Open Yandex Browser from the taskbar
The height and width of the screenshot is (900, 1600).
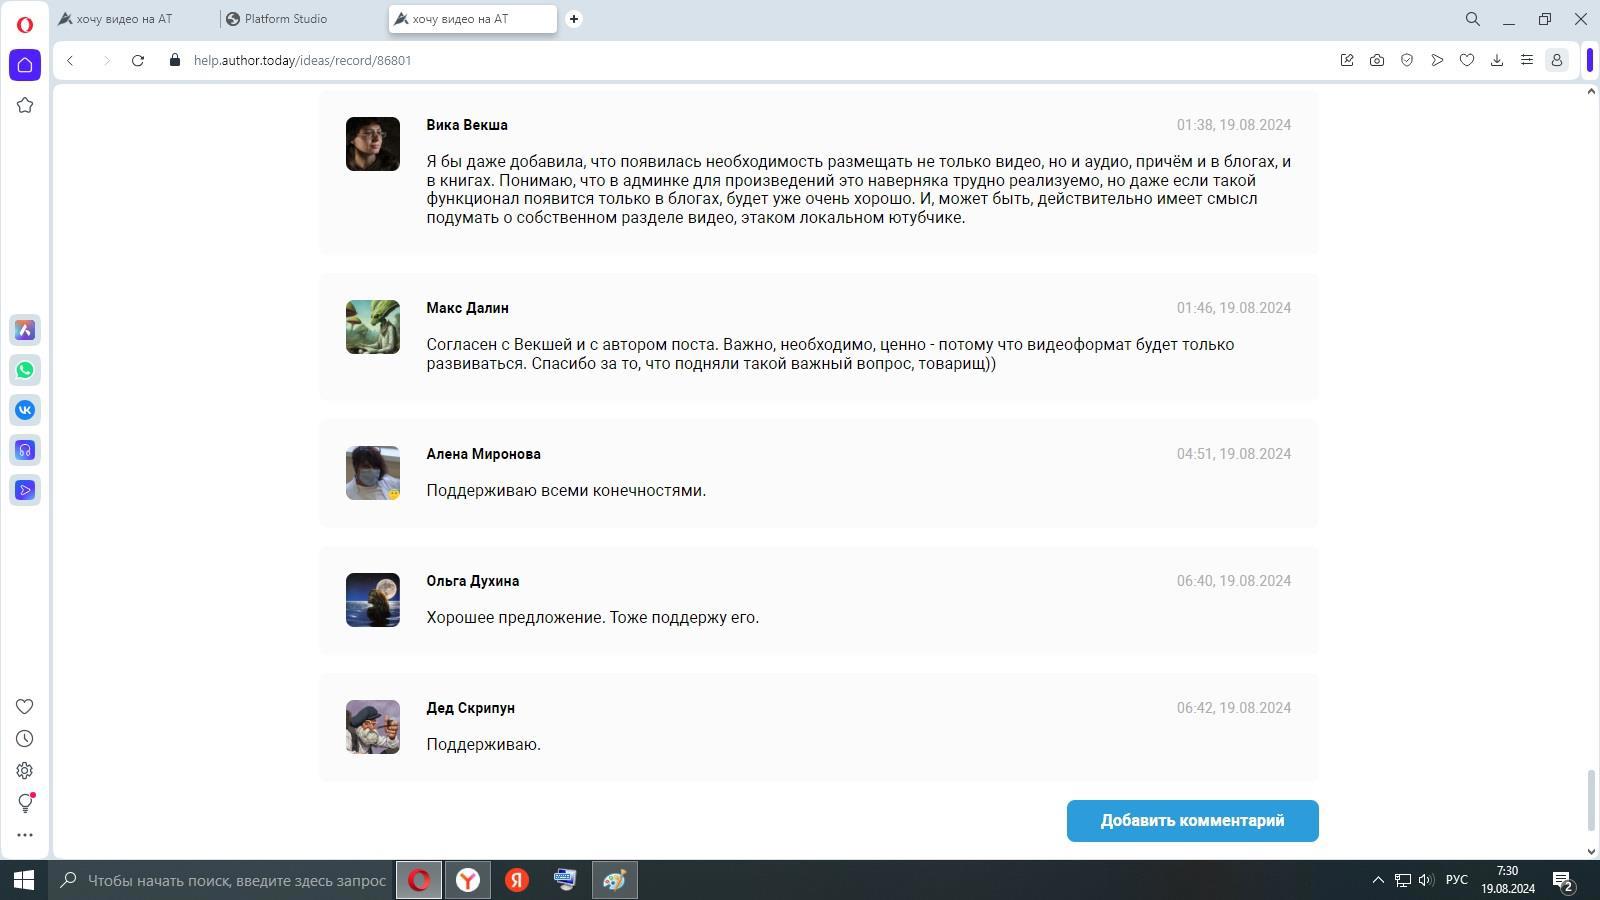pyautogui.click(x=467, y=880)
